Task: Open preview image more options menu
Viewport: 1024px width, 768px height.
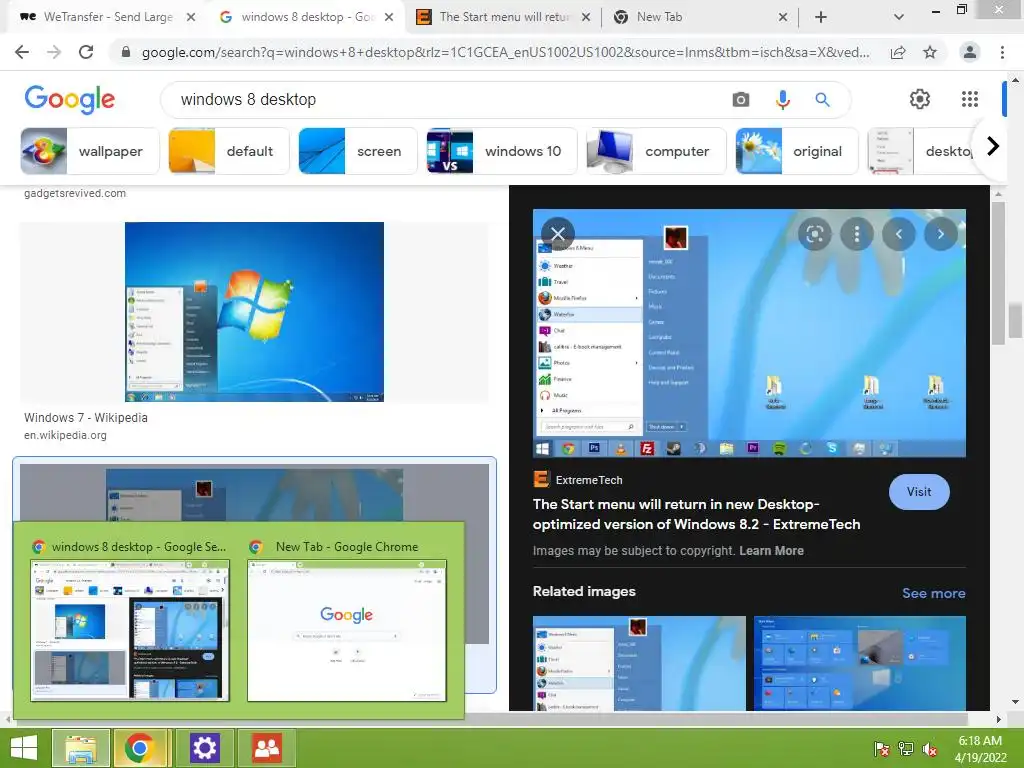Action: (857, 234)
